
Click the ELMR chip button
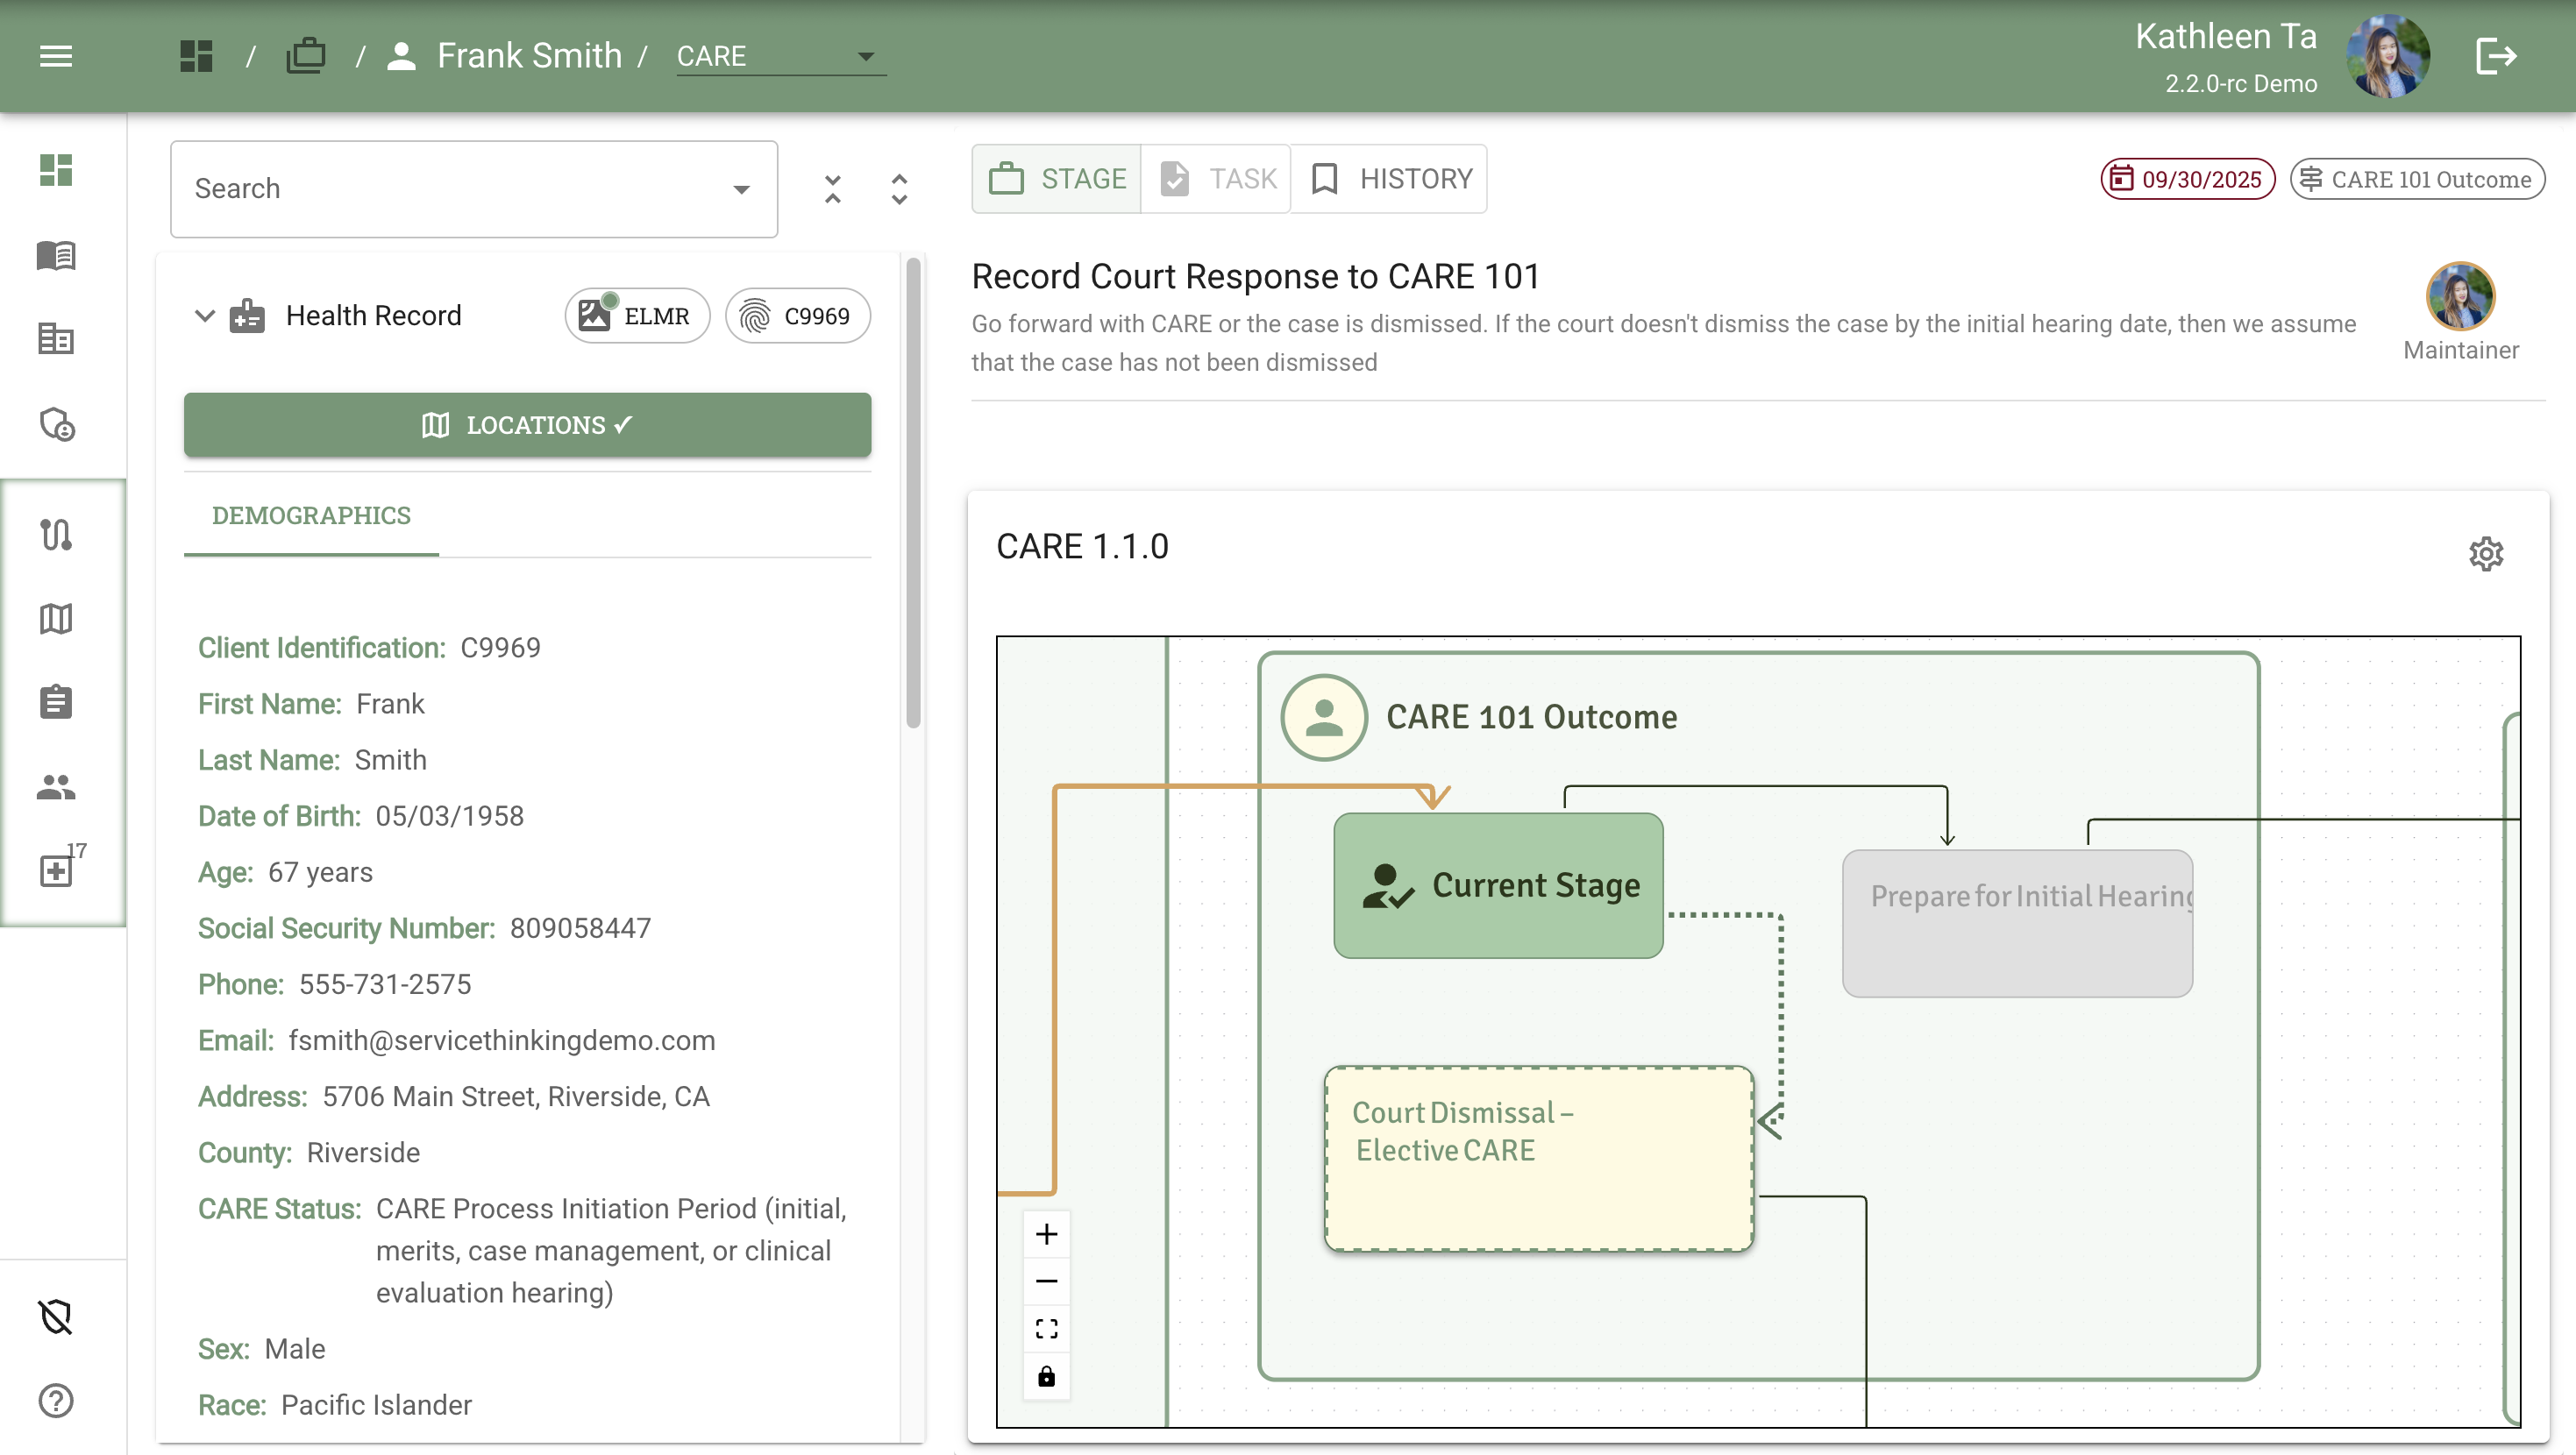click(x=637, y=316)
